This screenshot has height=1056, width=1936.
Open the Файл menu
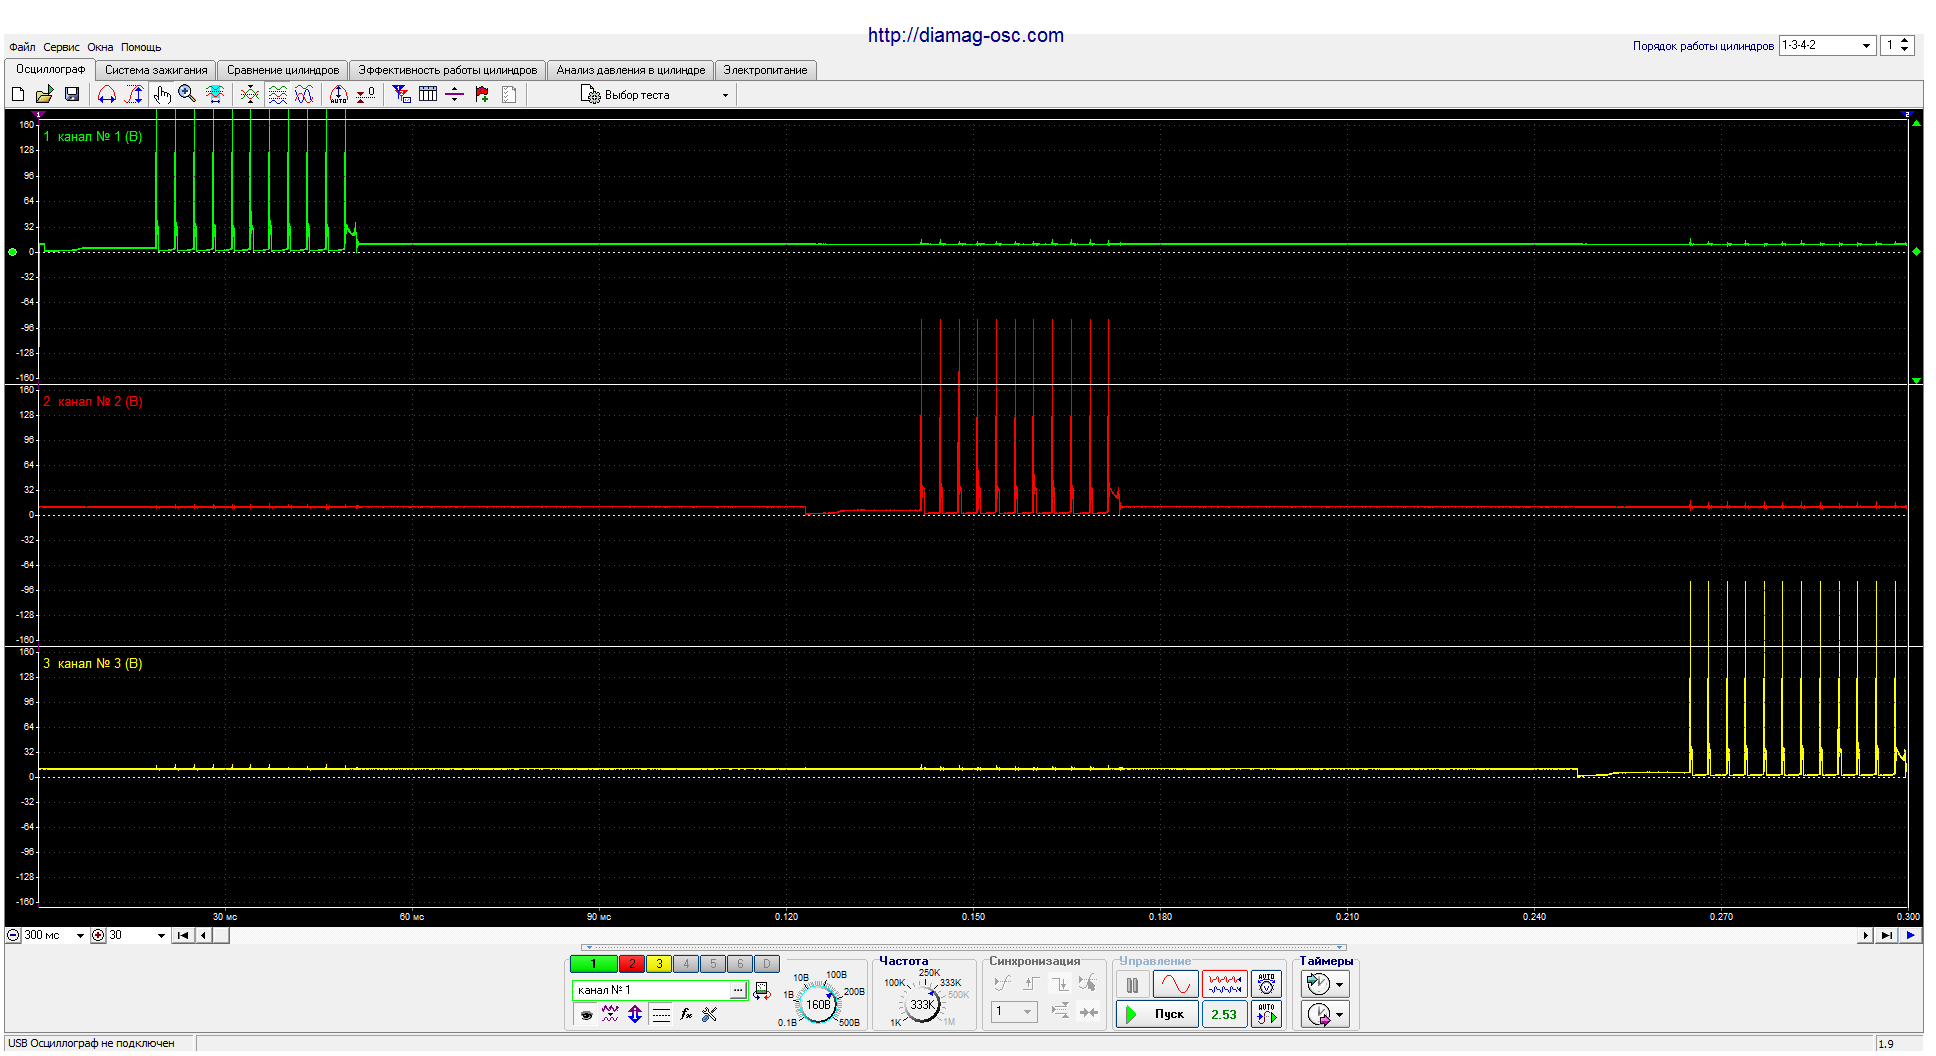pos(22,47)
